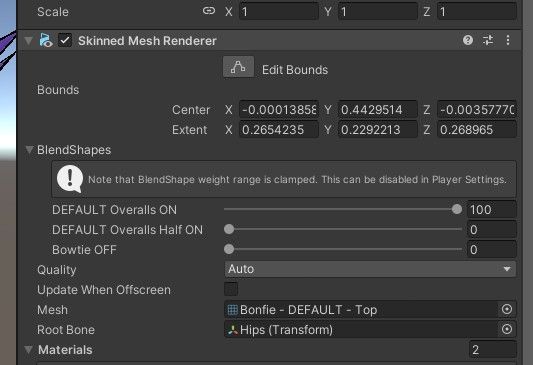Edit the Bounds Extent Z field
Image resolution: width=533 pixels, height=365 pixels.
477,129
